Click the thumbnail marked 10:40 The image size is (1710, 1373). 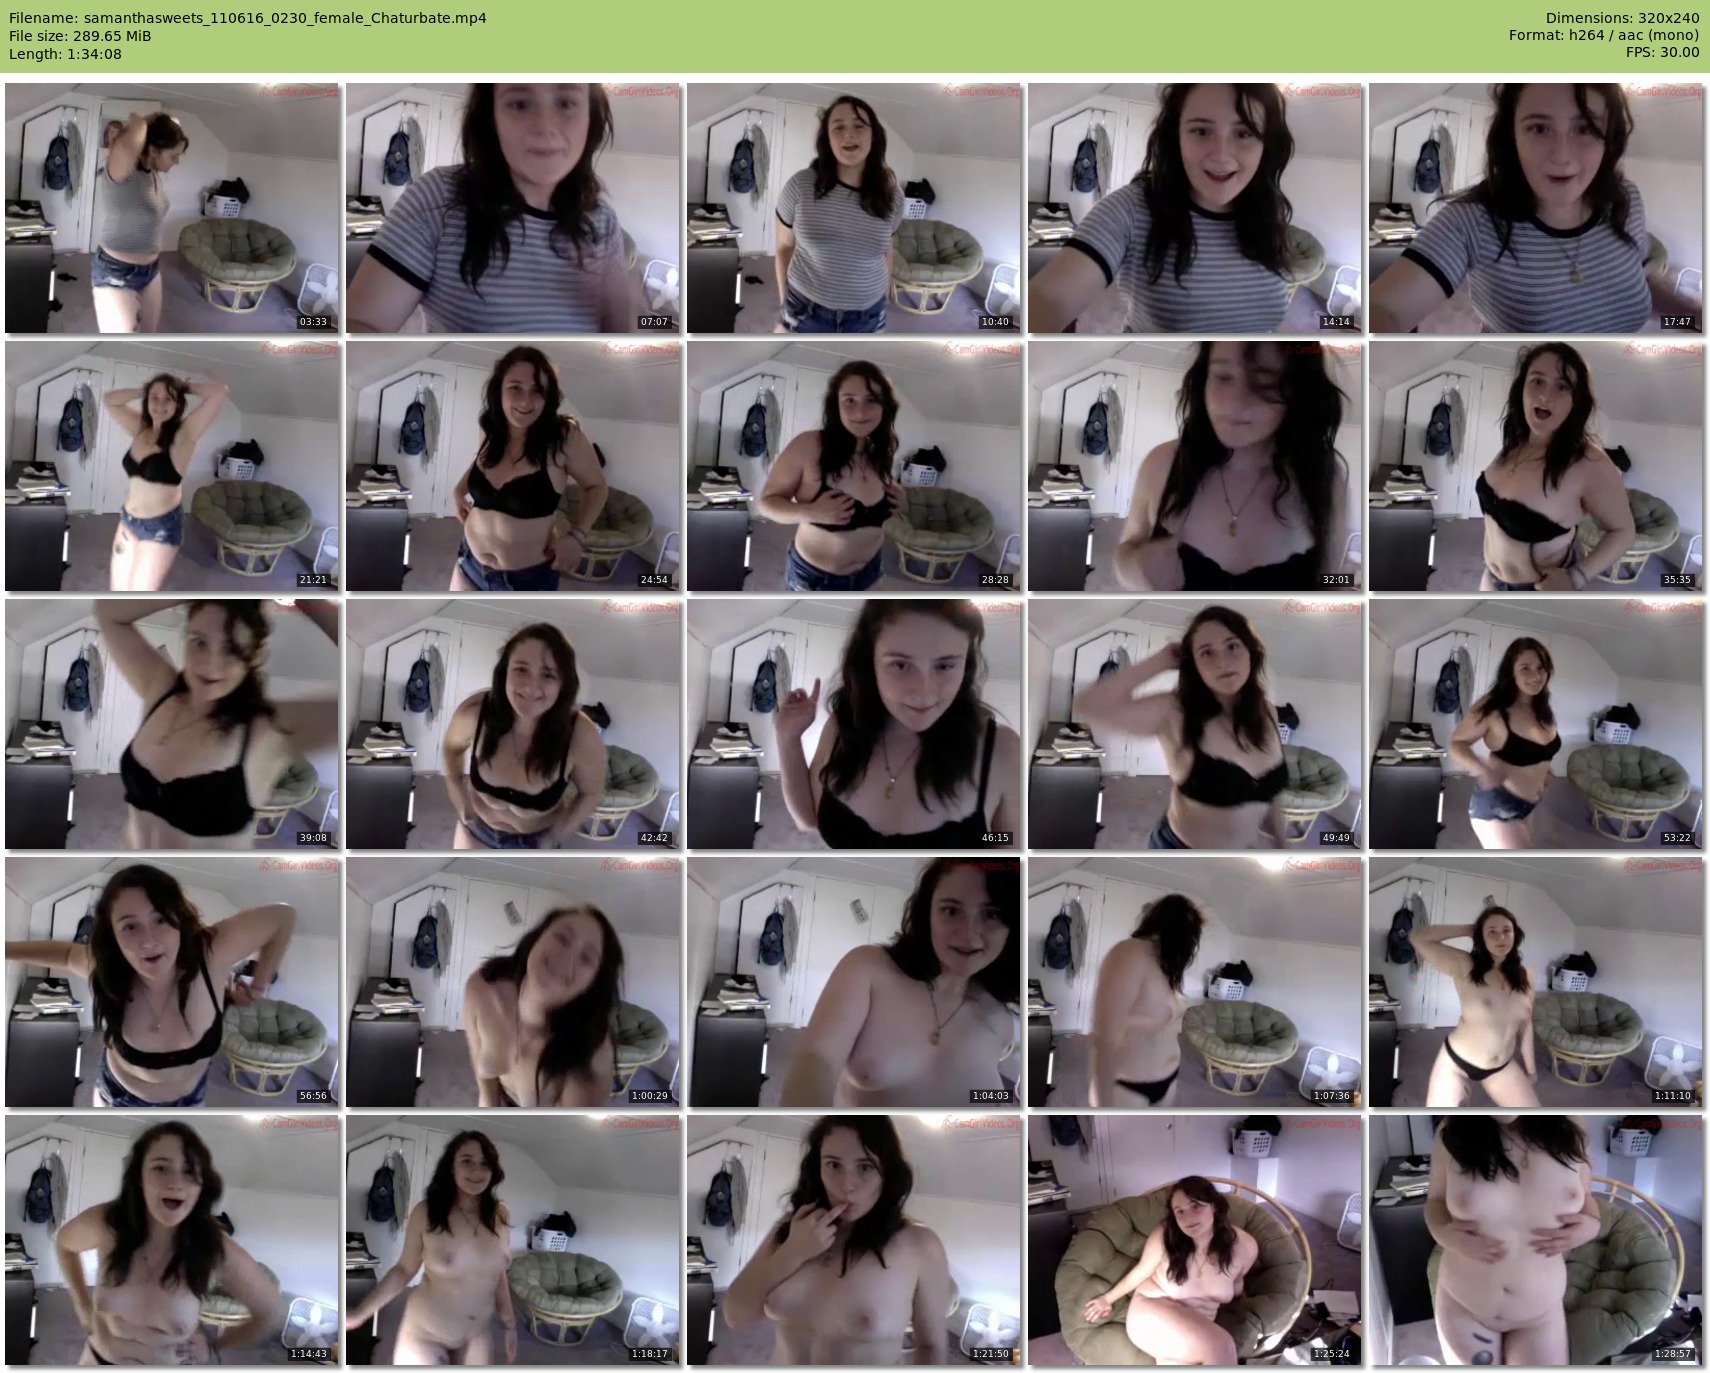click(854, 208)
